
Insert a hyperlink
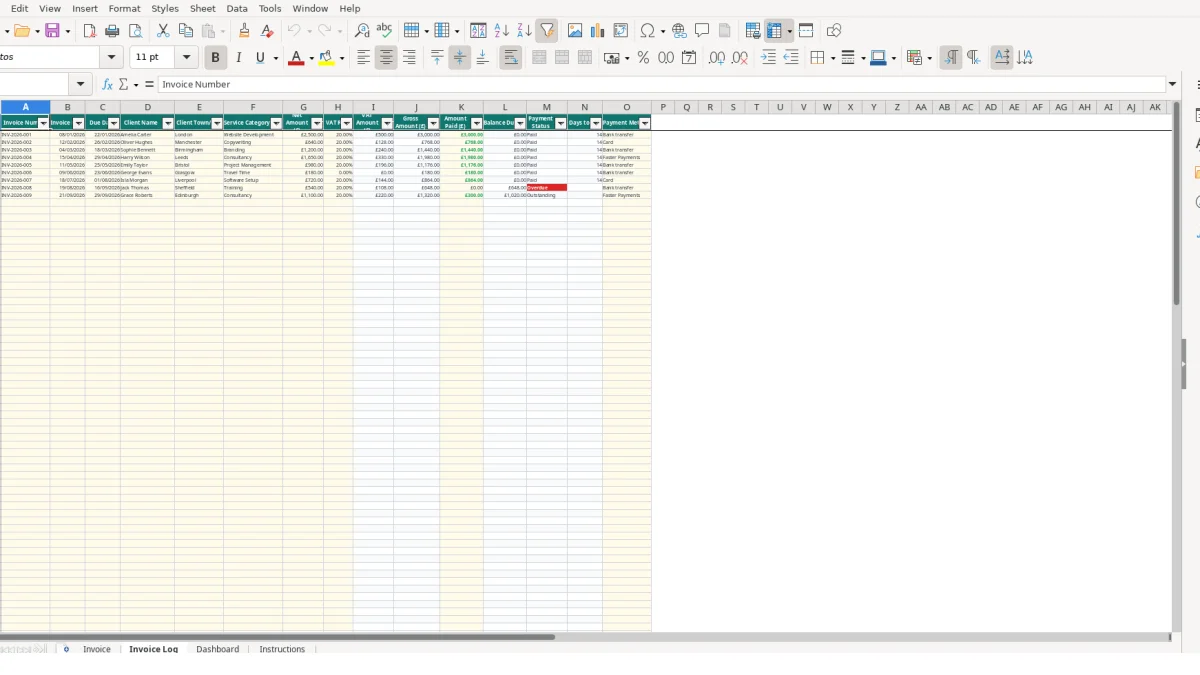pos(679,31)
